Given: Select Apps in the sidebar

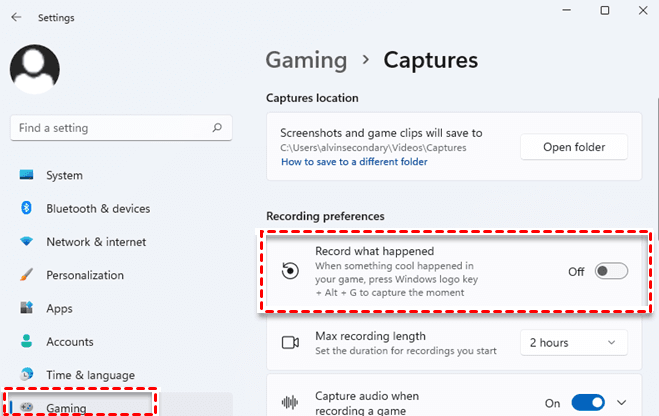Looking at the screenshot, I should click(59, 309).
